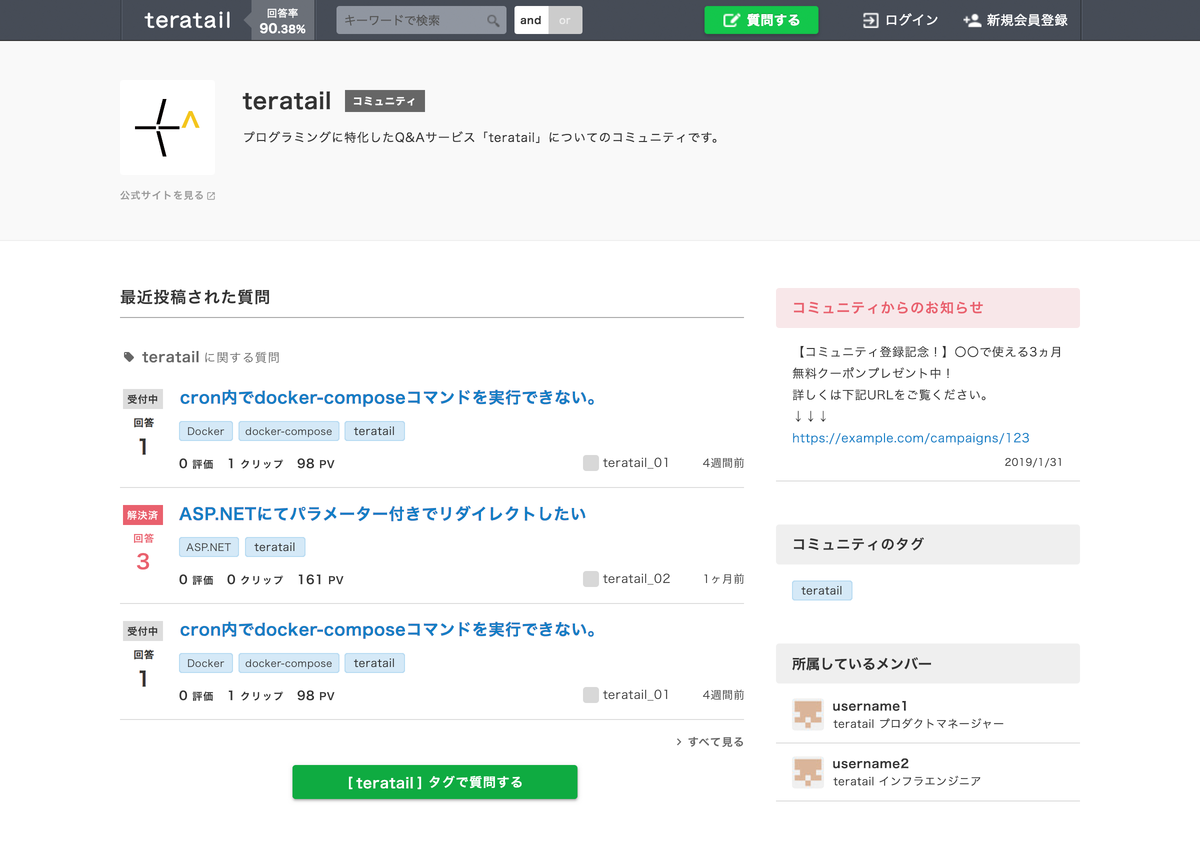Select the 'or' search mode

(x=565, y=20)
